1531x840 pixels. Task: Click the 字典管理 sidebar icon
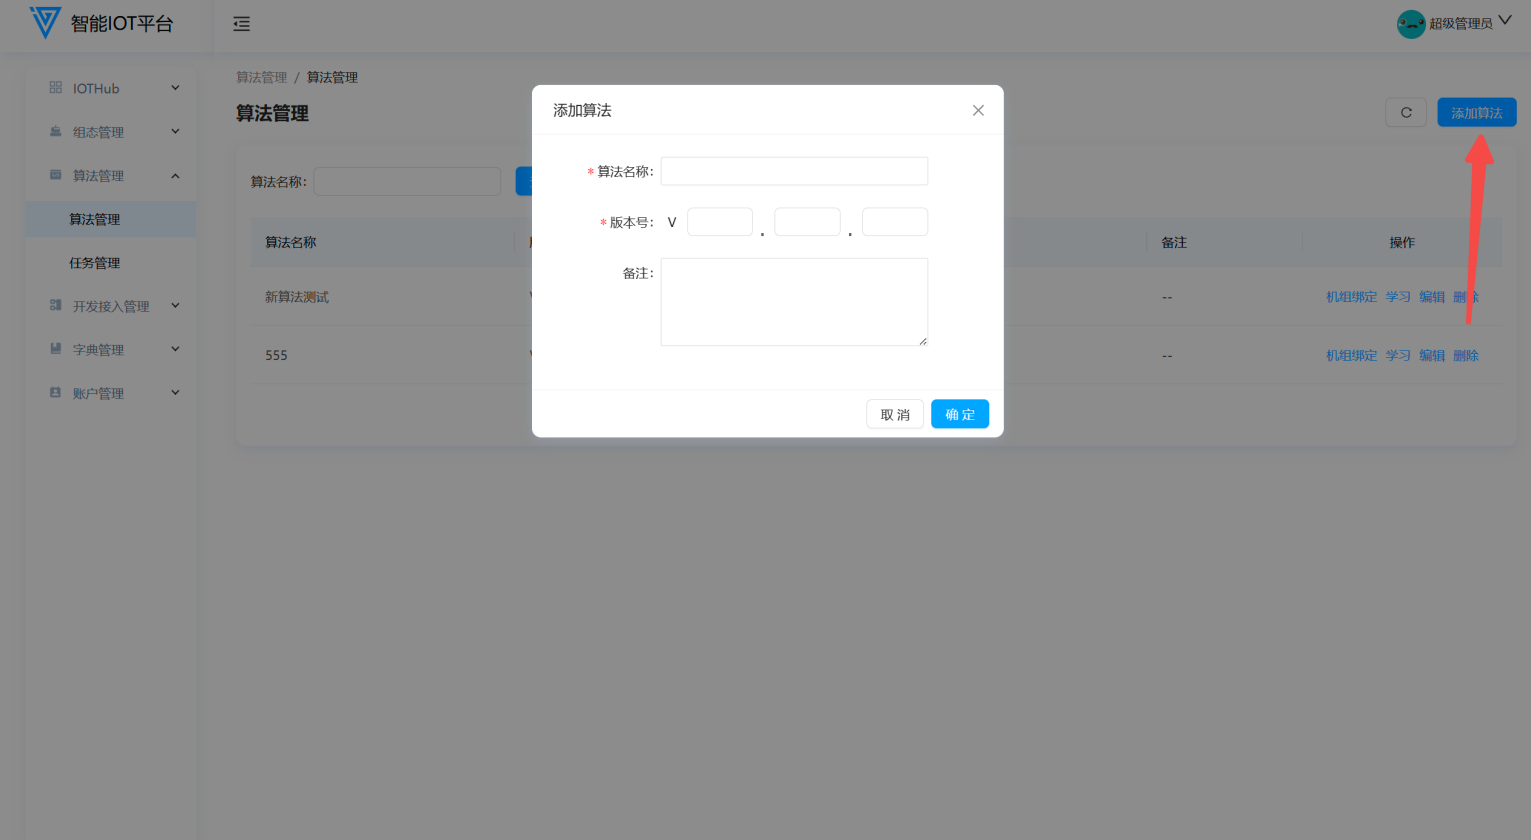tap(55, 349)
